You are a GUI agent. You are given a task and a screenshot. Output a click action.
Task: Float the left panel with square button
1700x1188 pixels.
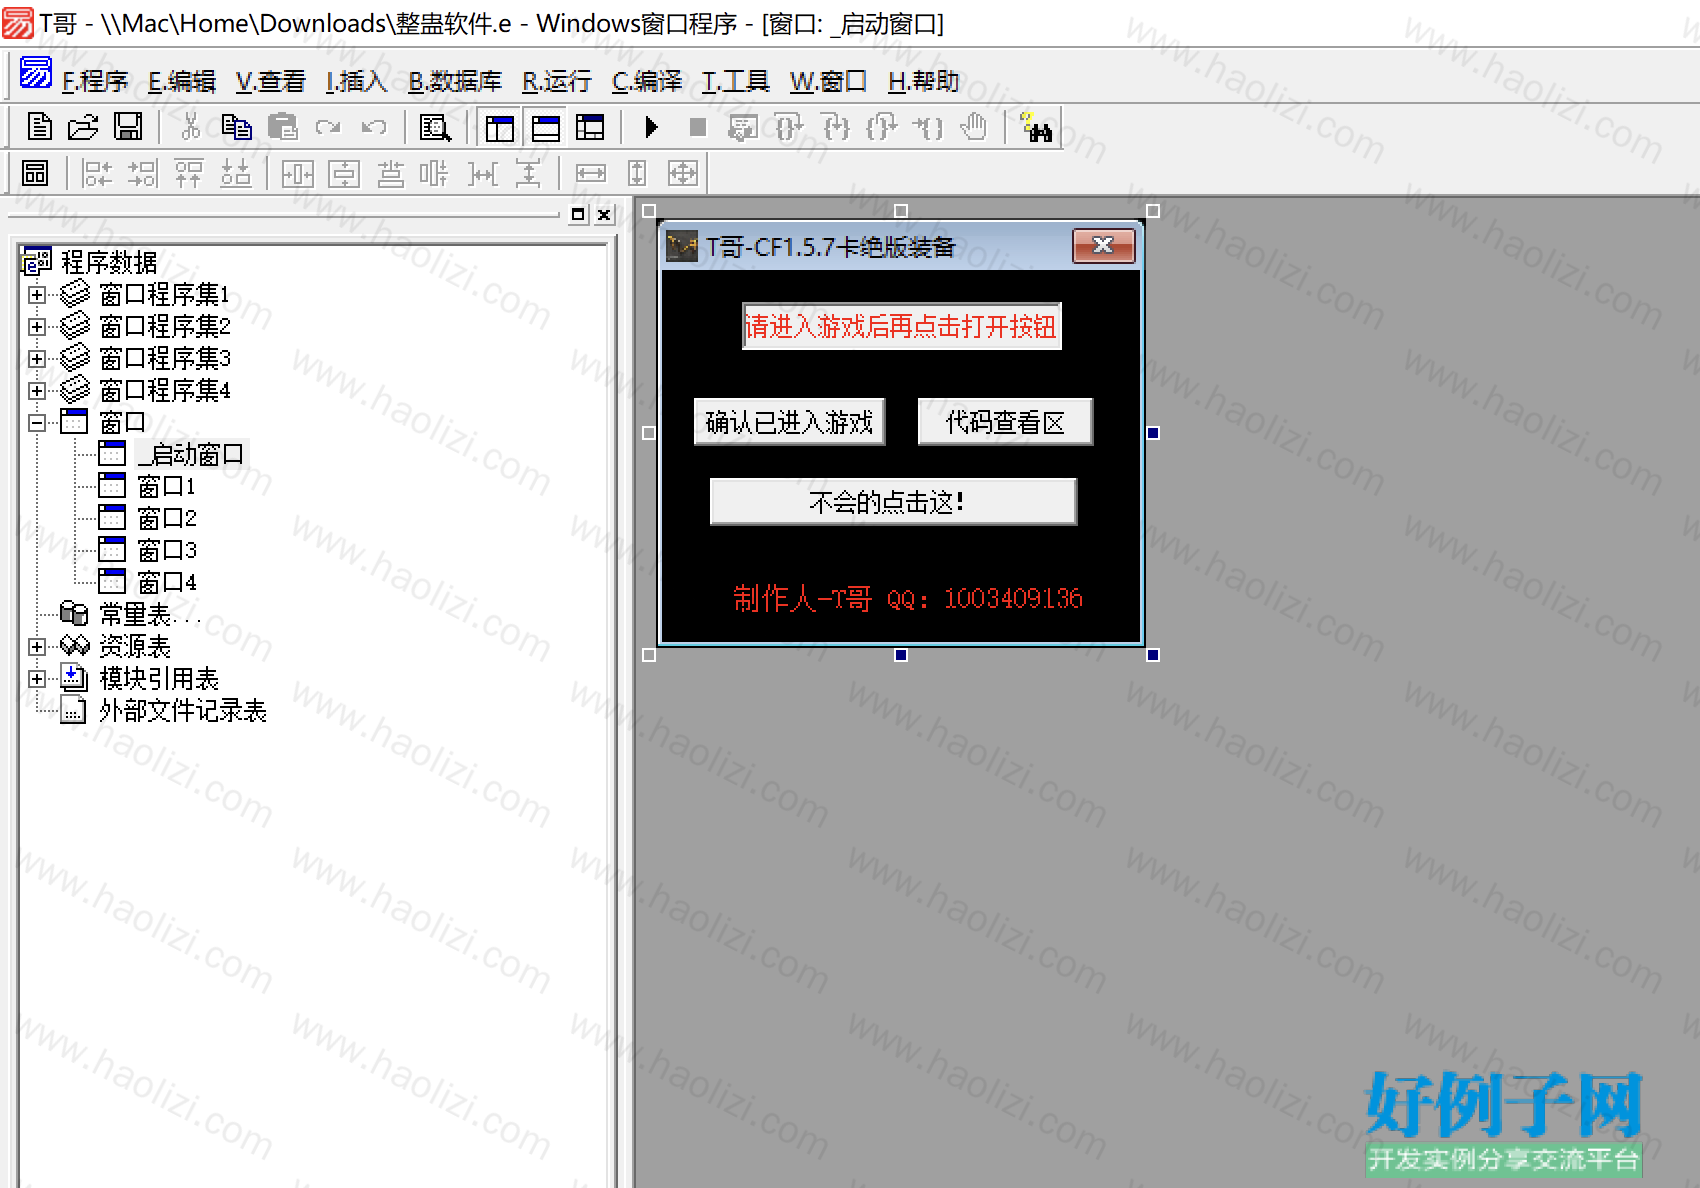[578, 214]
